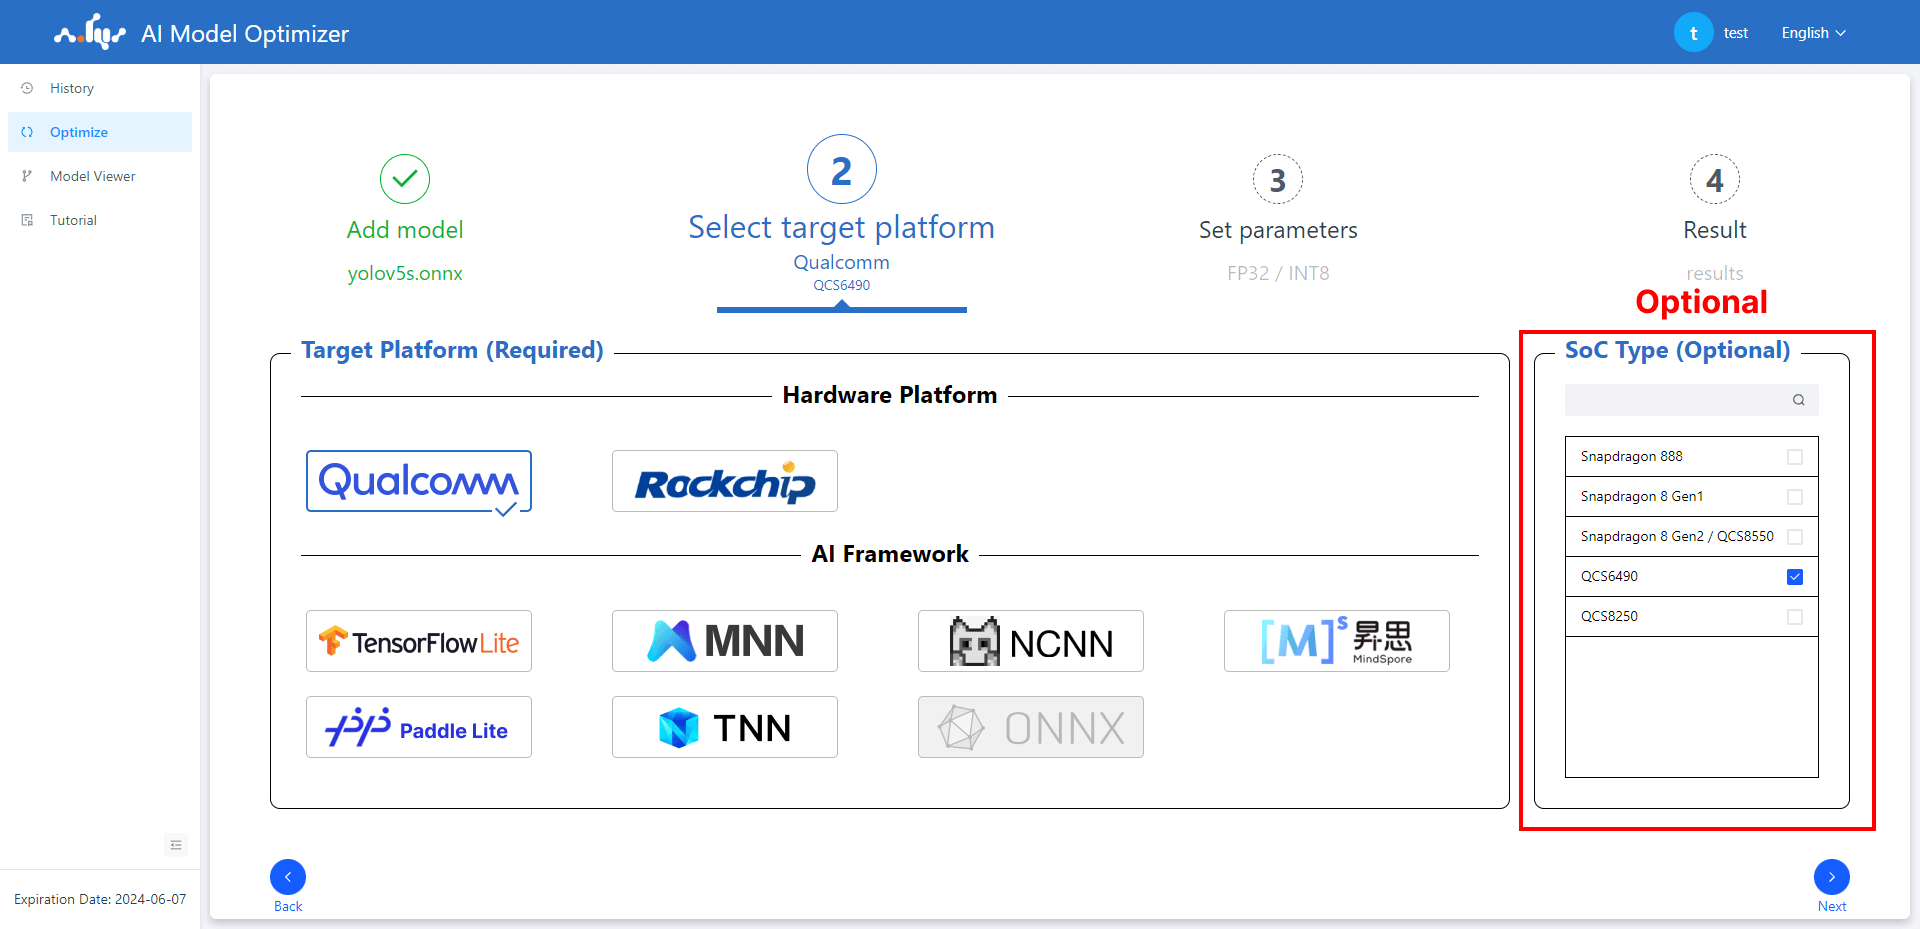The width and height of the screenshot is (1920, 929).
Task: Go to Model Viewer in the sidebar
Action: pos(92,176)
